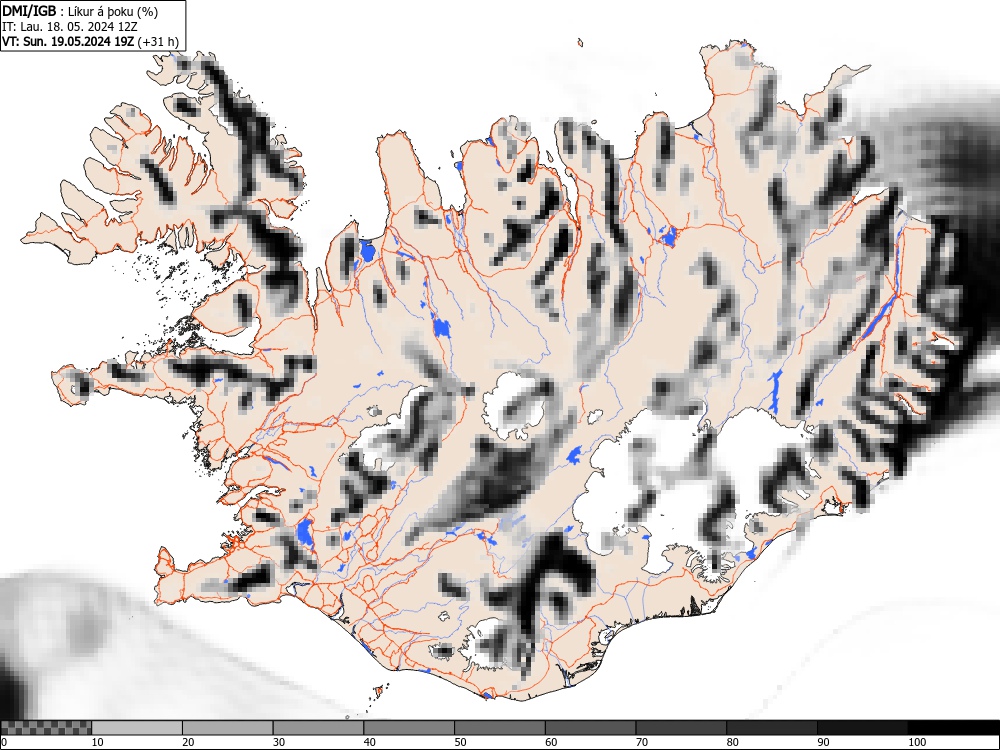Select the 70–80 percent legend swatch
This screenshot has width=1000, height=750.
680,728
